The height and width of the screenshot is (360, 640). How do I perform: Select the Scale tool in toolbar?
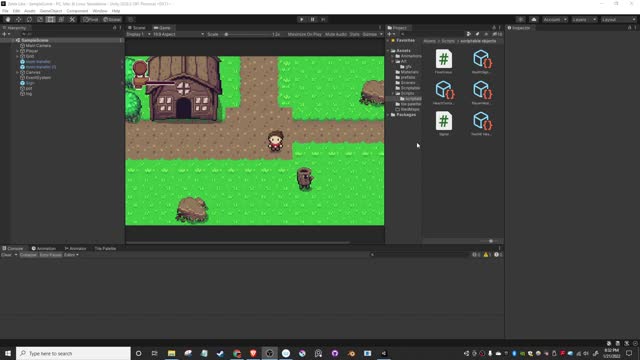[40, 20]
